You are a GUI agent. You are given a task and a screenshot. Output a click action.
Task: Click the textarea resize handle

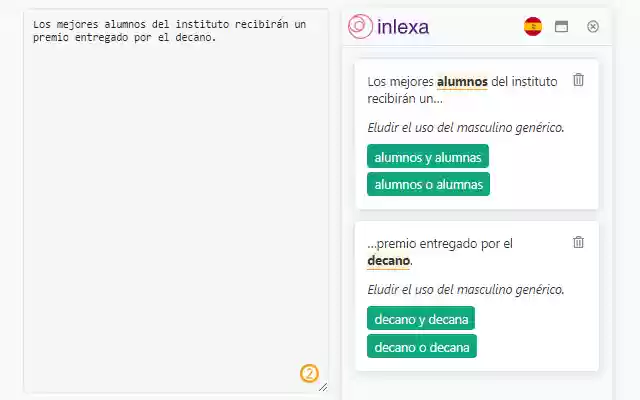323,387
